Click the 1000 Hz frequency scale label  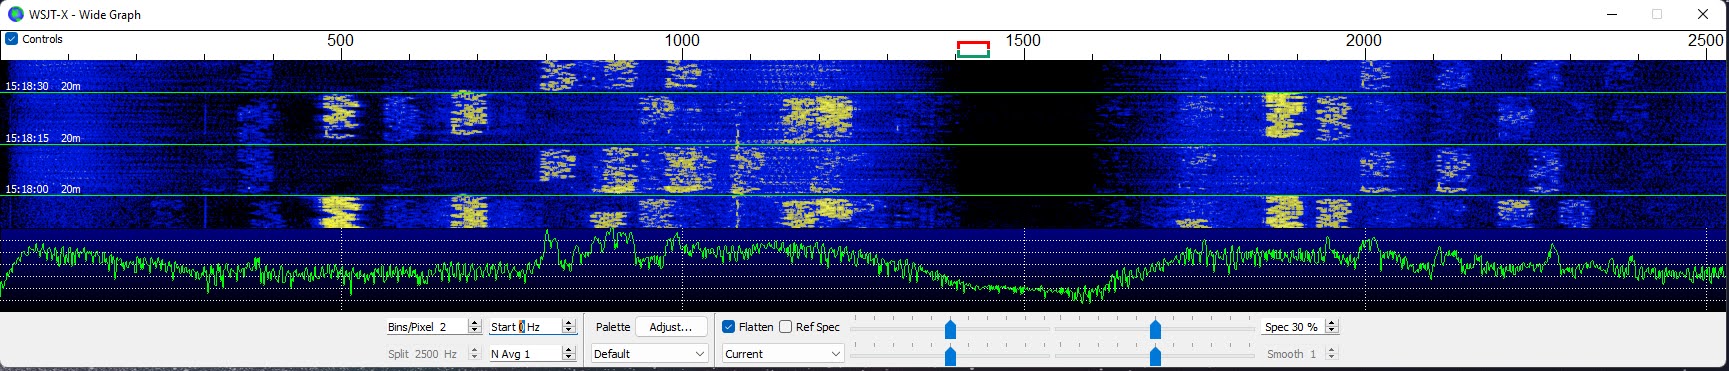pyautogui.click(x=682, y=40)
